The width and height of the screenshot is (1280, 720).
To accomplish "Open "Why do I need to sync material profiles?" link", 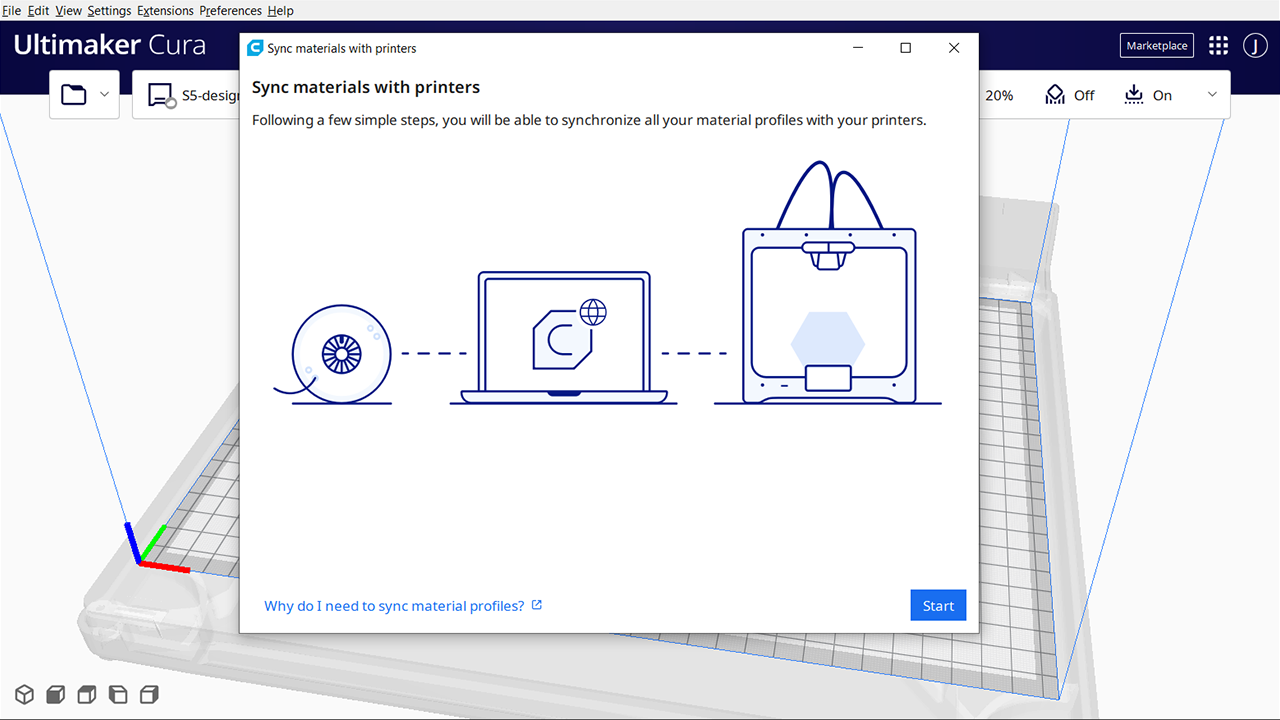I will [394, 606].
